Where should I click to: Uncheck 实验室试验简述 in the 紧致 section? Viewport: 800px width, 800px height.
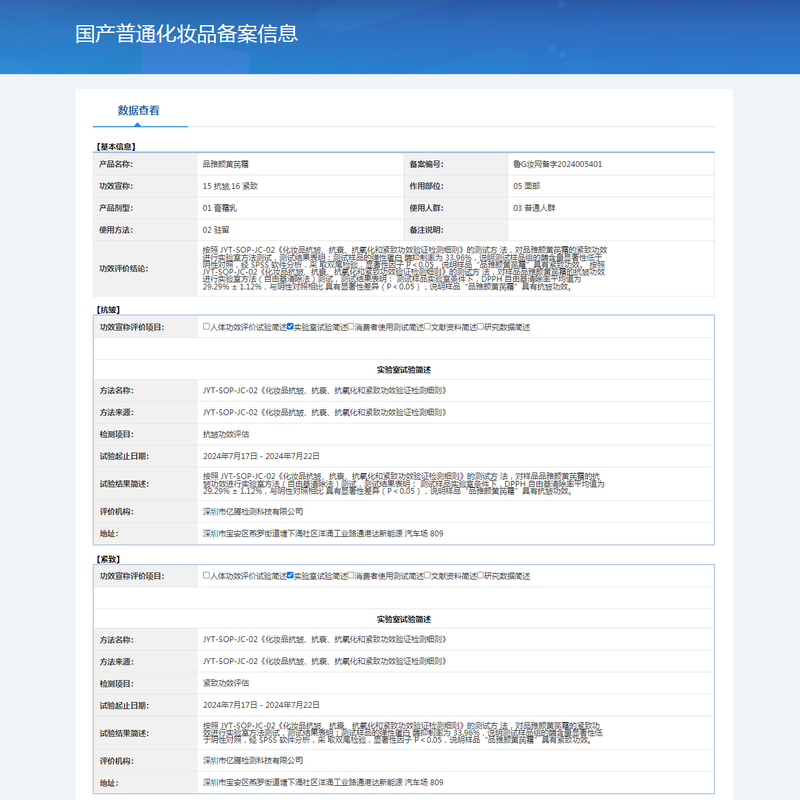click(x=290, y=576)
